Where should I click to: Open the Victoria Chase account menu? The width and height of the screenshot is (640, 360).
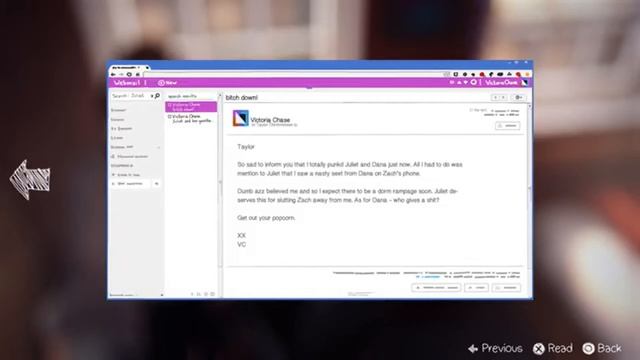[501, 83]
